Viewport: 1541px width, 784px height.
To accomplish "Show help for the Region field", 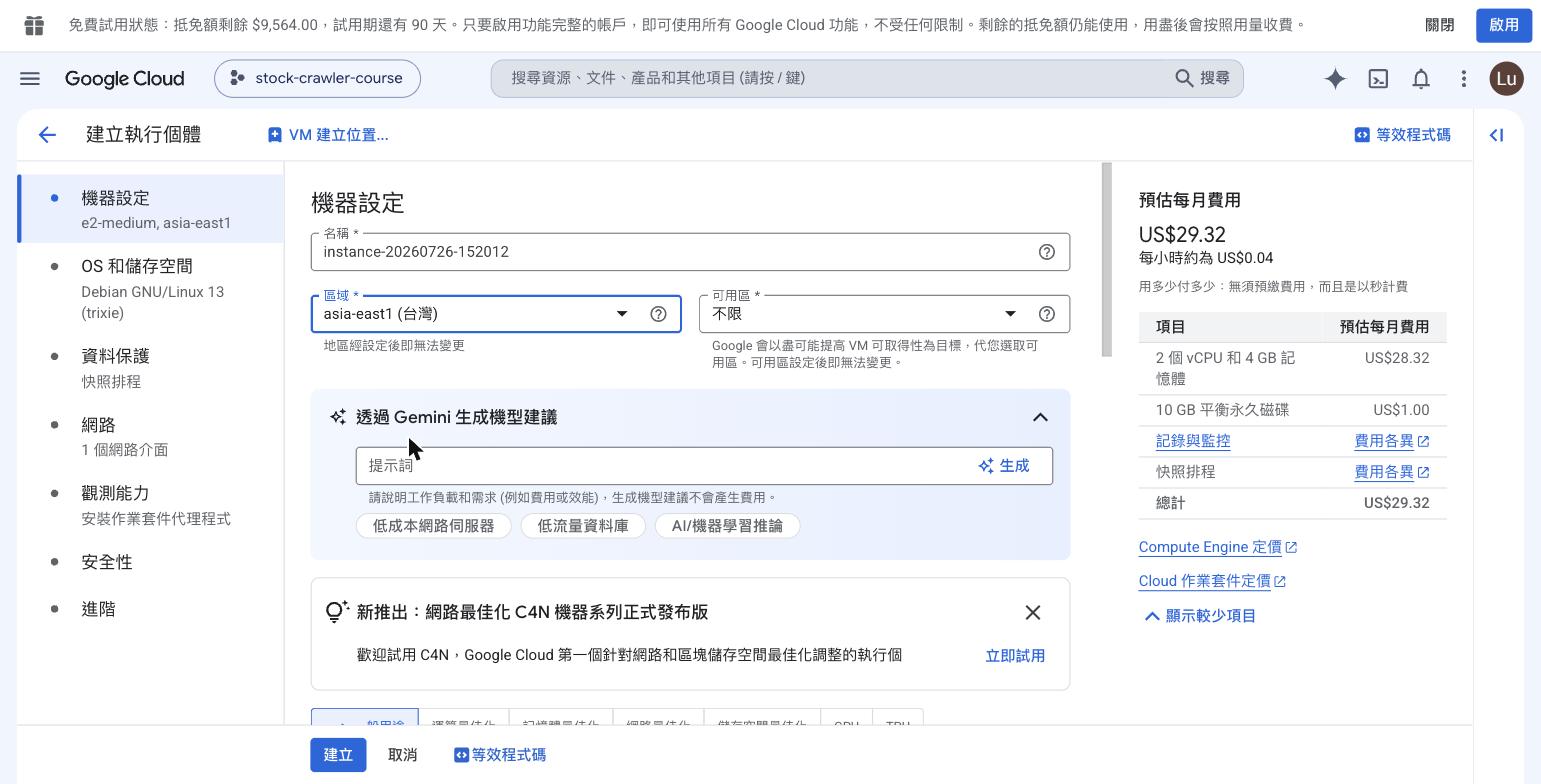I will tap(658, 314).
